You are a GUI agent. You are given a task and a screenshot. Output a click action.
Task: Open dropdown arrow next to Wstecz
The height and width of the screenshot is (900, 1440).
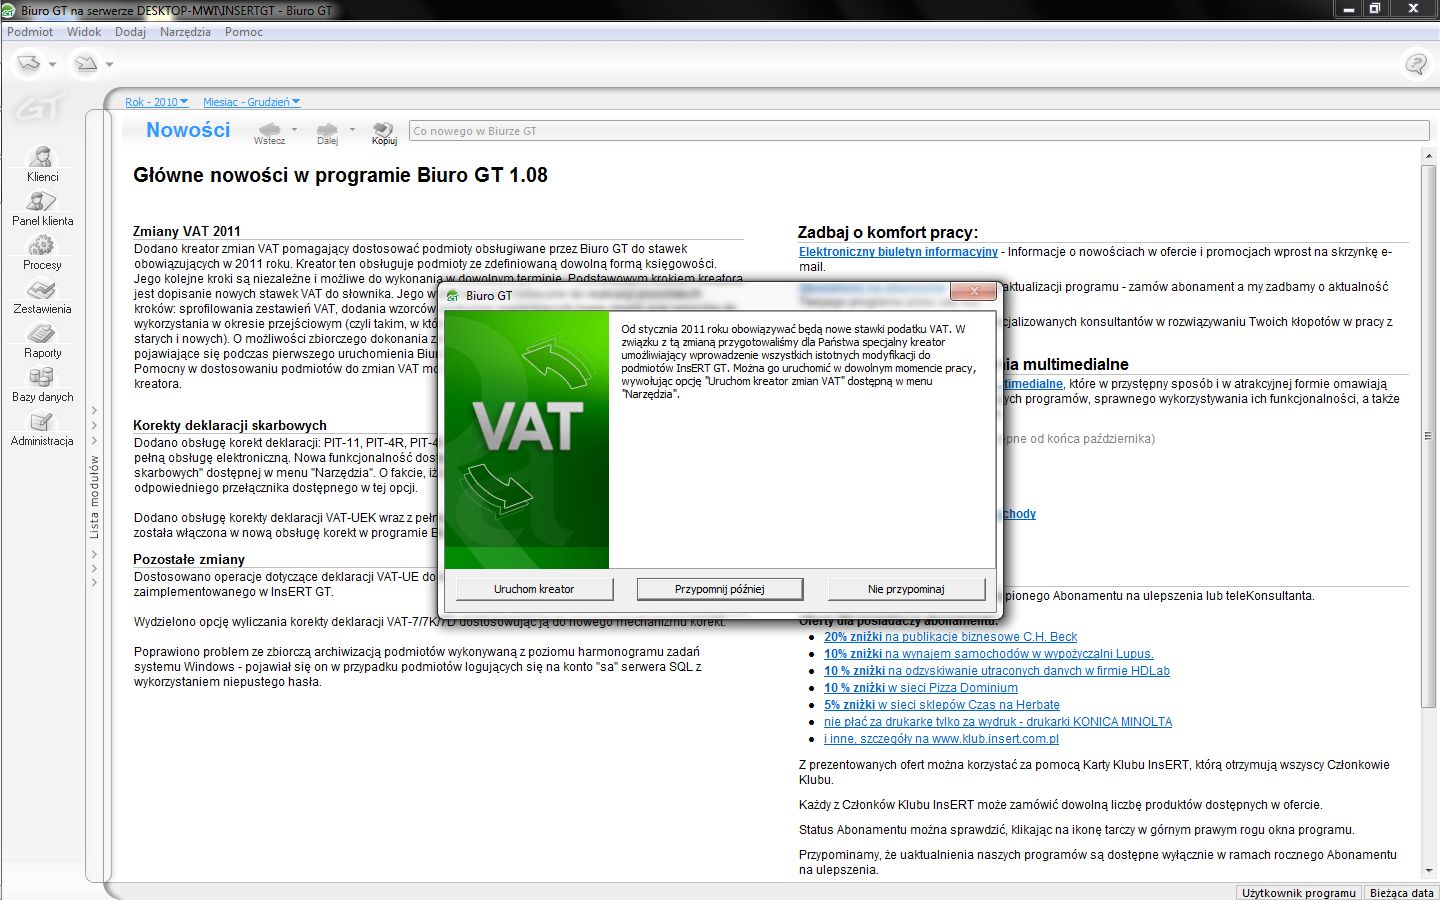point(294,129)
